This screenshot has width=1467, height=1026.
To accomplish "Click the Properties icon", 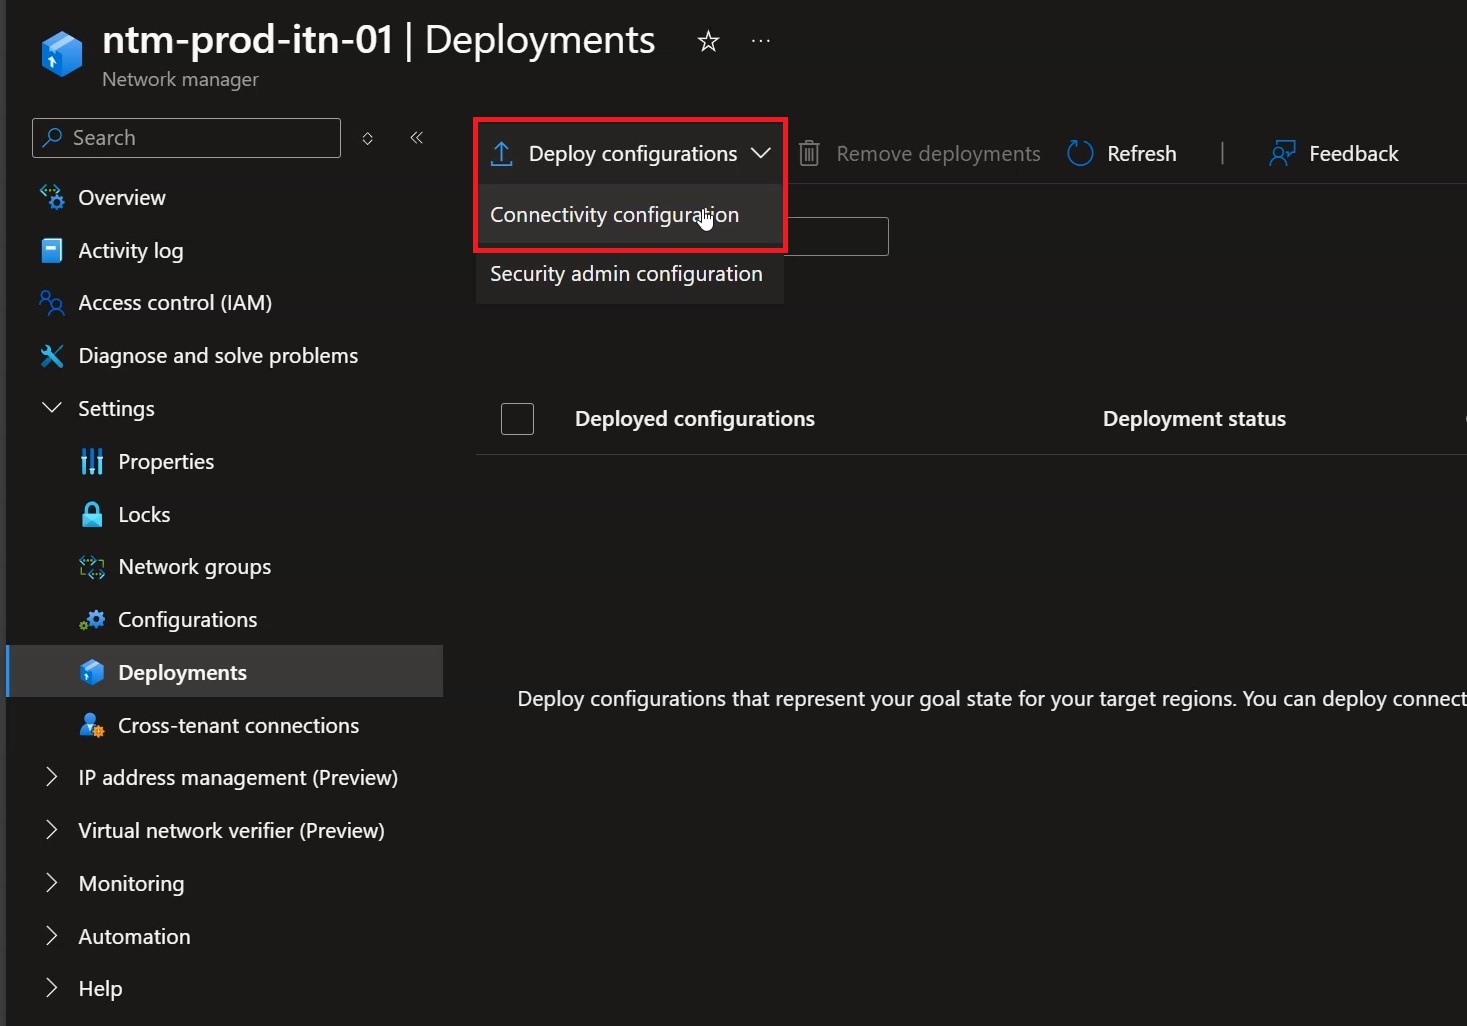I will pos(92,461).
